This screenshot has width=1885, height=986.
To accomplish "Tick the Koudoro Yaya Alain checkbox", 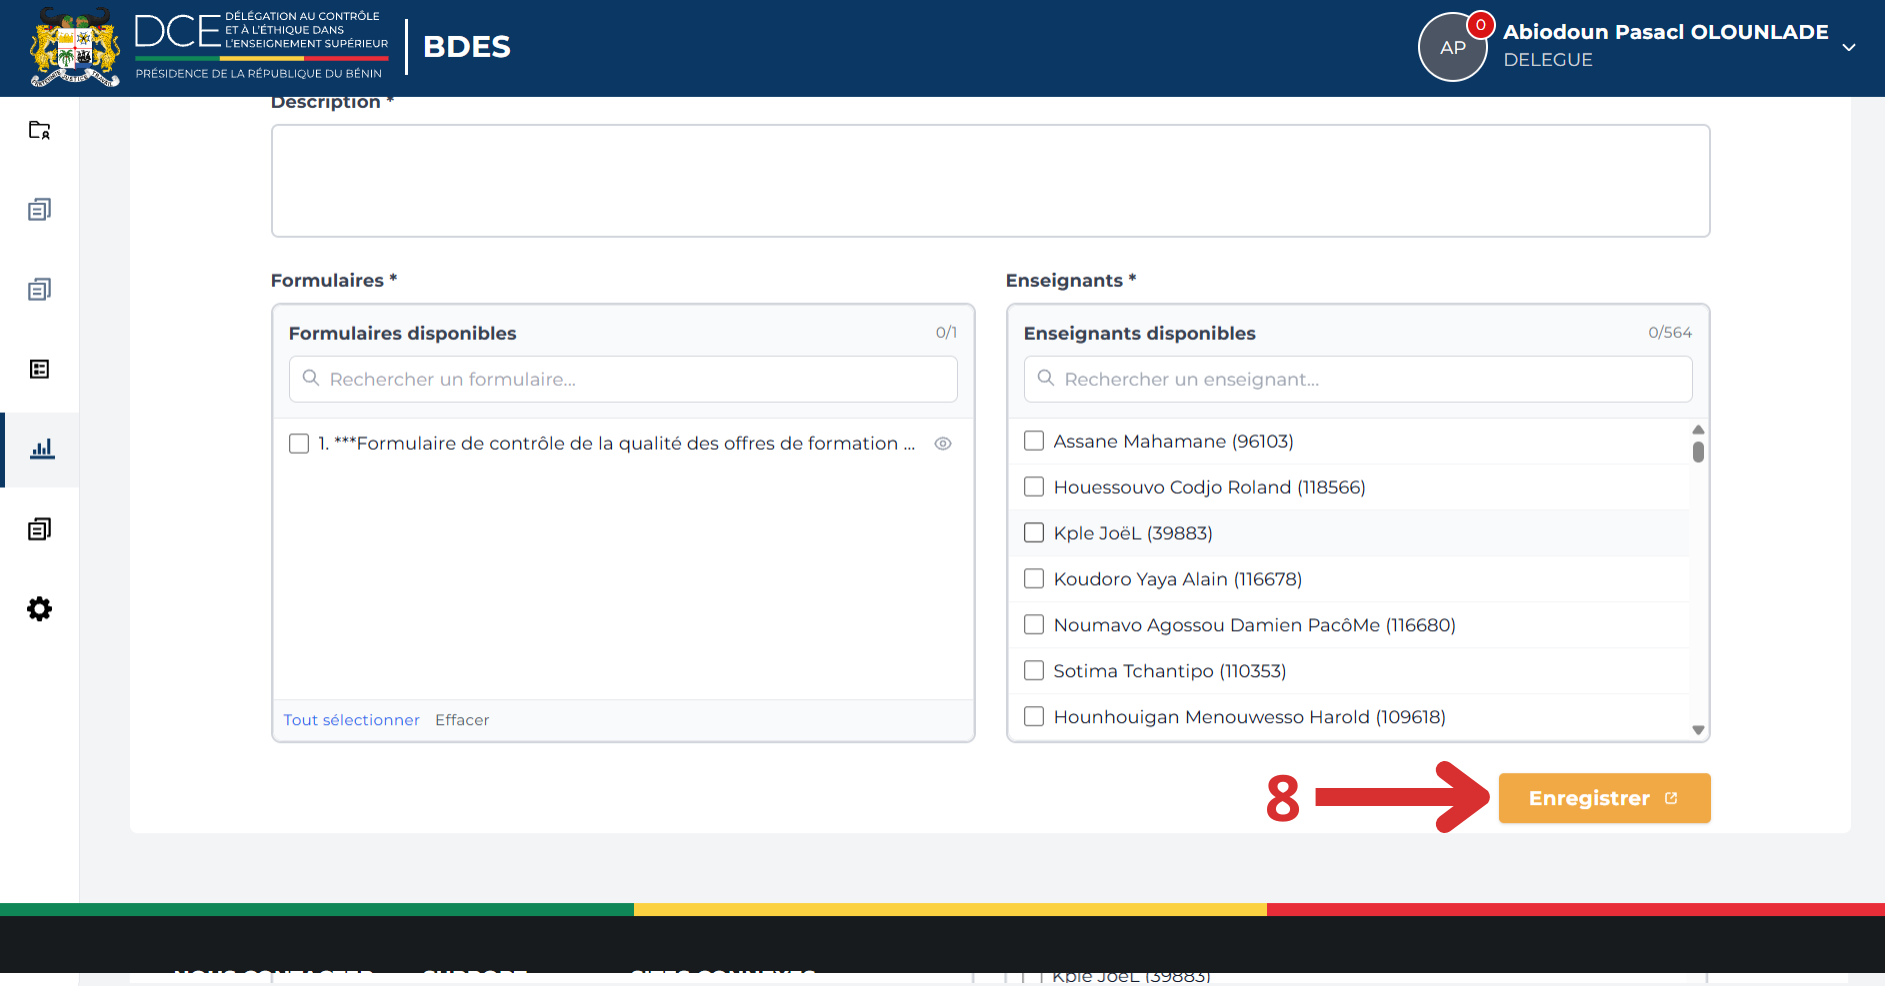I will [x=1034, y=579].
